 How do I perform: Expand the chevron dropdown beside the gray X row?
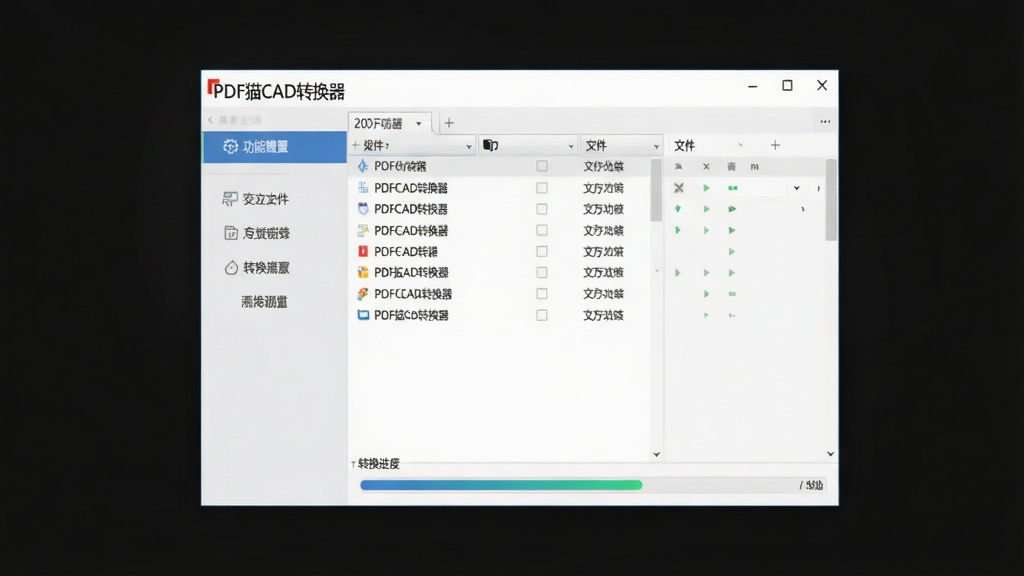pyautogui.click(x=797, y=188)
